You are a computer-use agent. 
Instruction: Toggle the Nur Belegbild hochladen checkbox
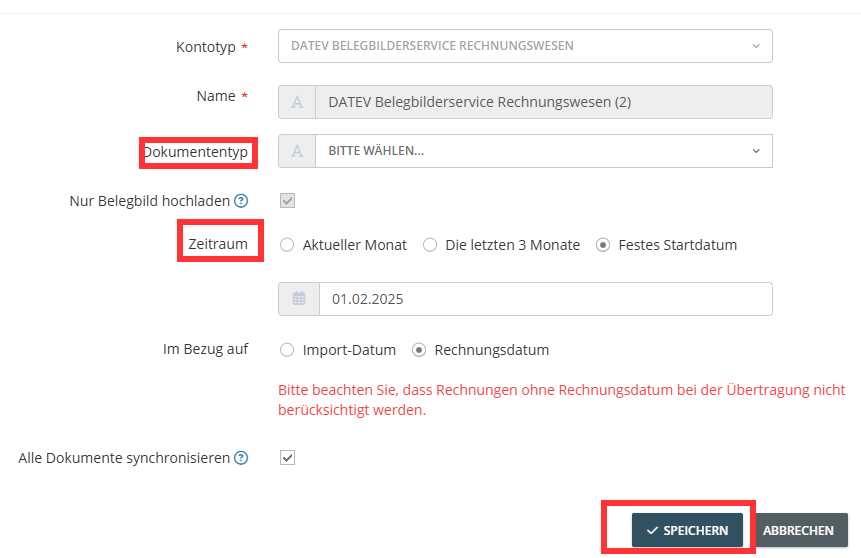pos(287,200)
